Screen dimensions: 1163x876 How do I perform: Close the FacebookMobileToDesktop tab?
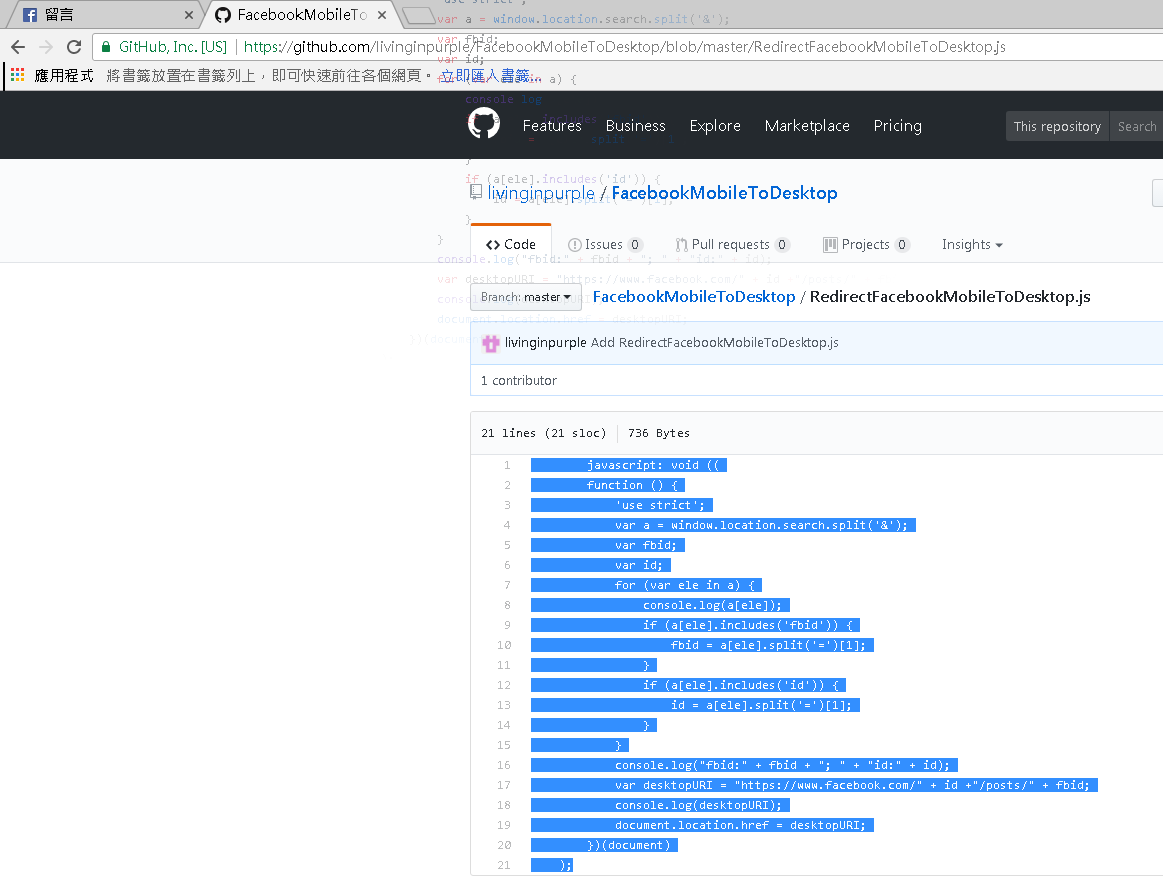point(382,15)
